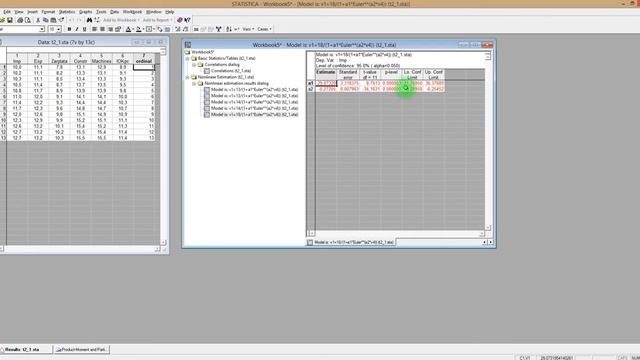This screenshot has width=640, height=360.
Task: Open the View menu
Action: (19, 12)
